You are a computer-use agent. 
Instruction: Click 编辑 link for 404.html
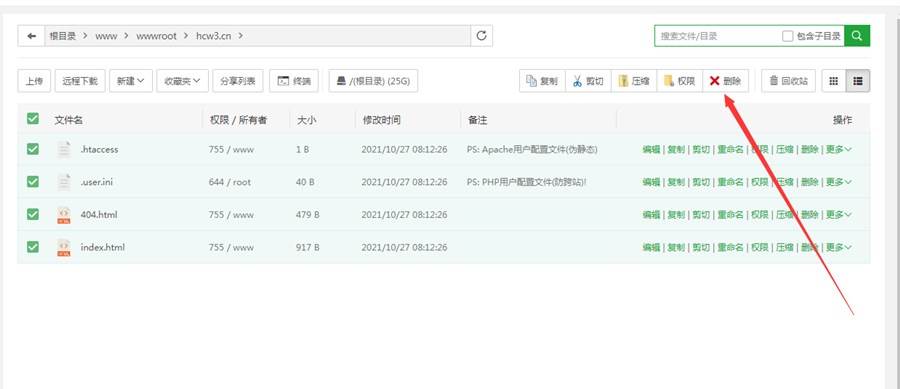pos(651,215)
